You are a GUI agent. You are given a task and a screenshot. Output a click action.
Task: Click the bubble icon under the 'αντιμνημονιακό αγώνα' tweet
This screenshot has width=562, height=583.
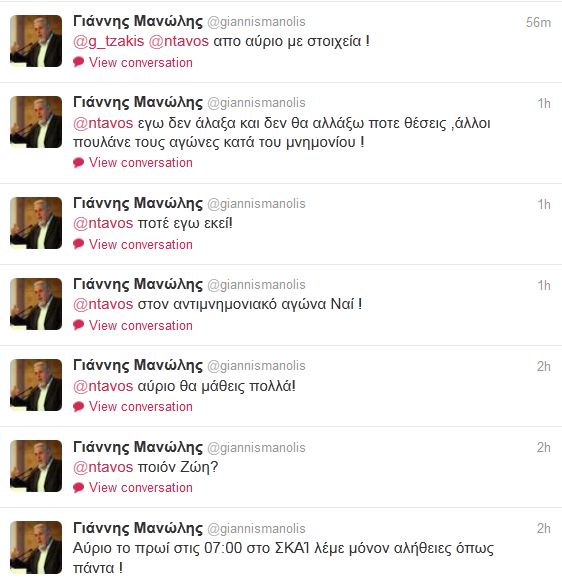(78, 325)
